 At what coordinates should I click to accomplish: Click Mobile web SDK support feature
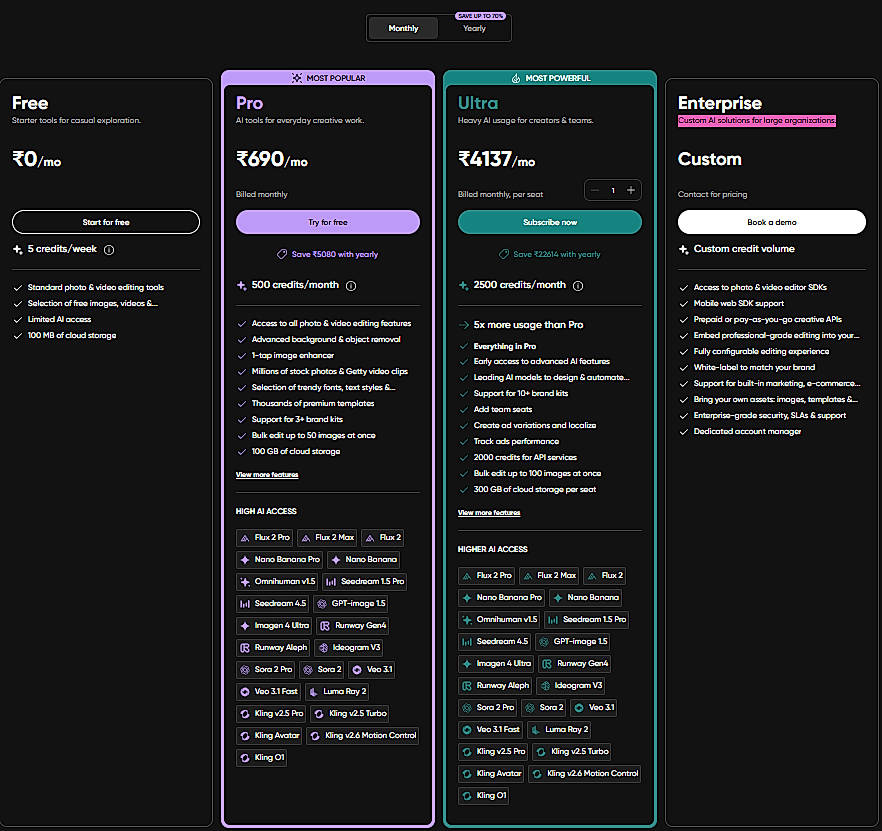[739, 303]
